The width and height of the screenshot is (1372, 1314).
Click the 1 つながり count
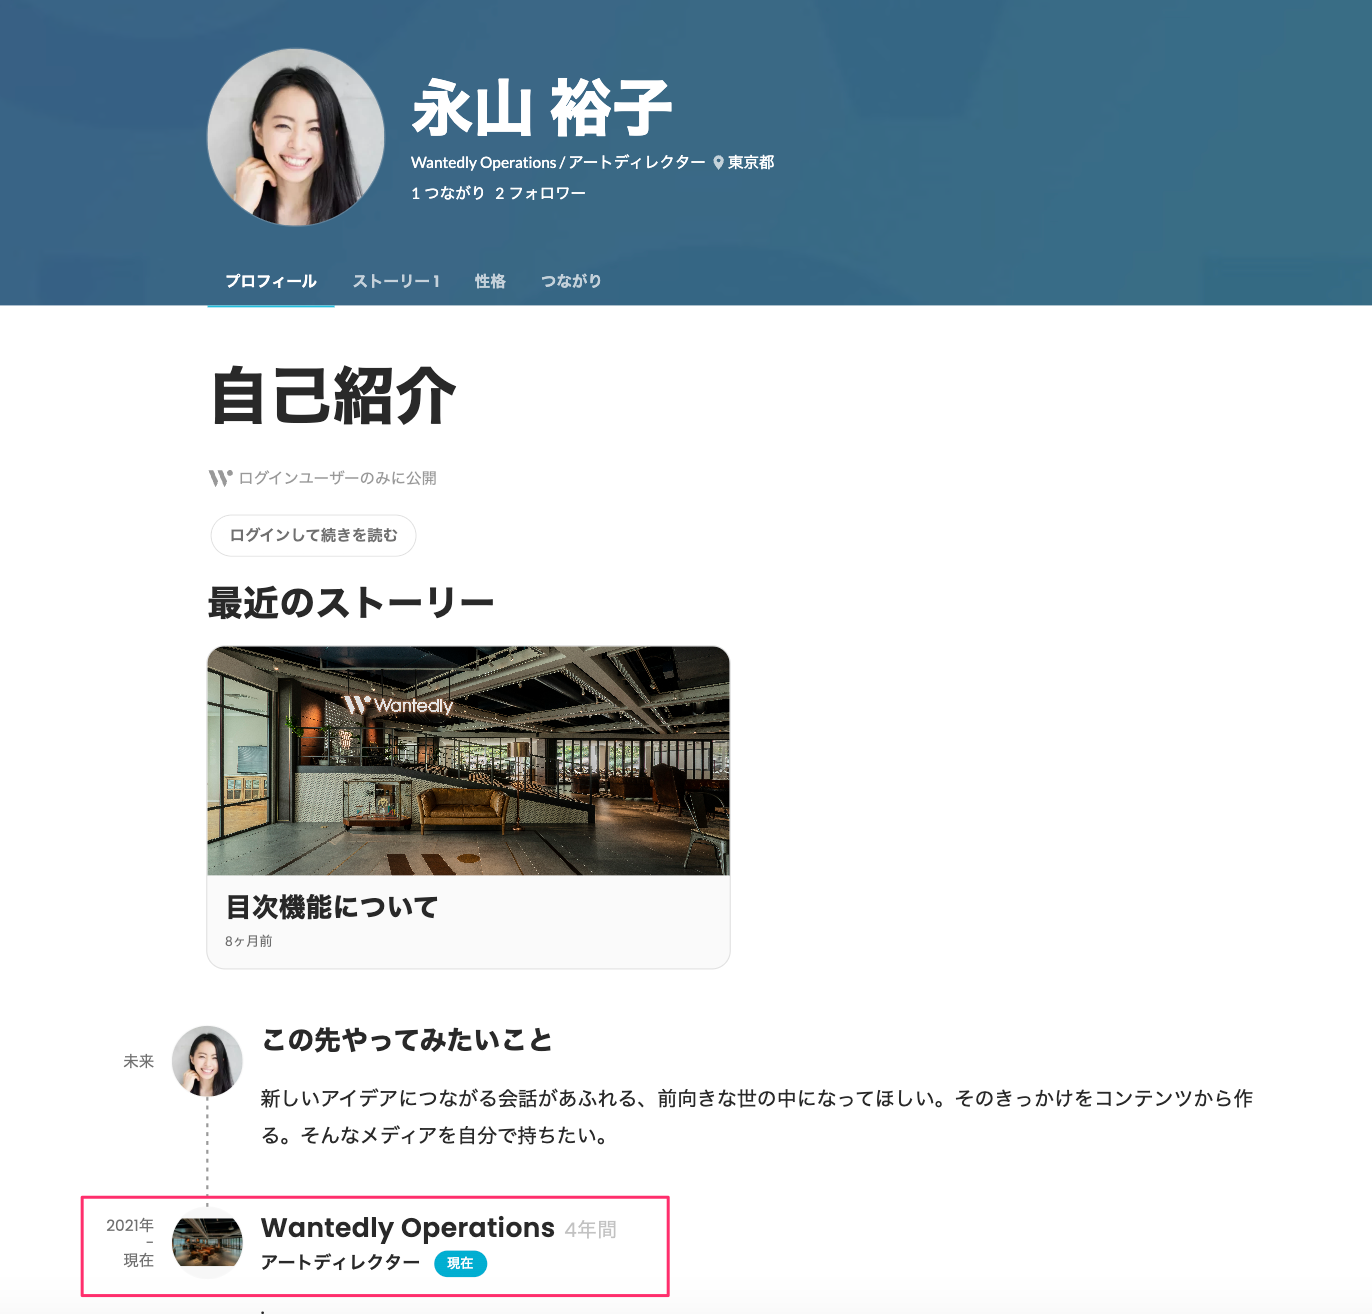448,193
